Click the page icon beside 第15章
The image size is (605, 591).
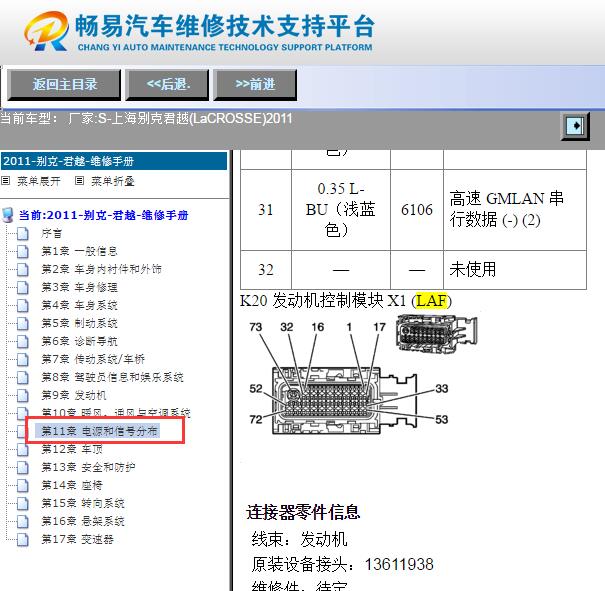tap(23, 503)
